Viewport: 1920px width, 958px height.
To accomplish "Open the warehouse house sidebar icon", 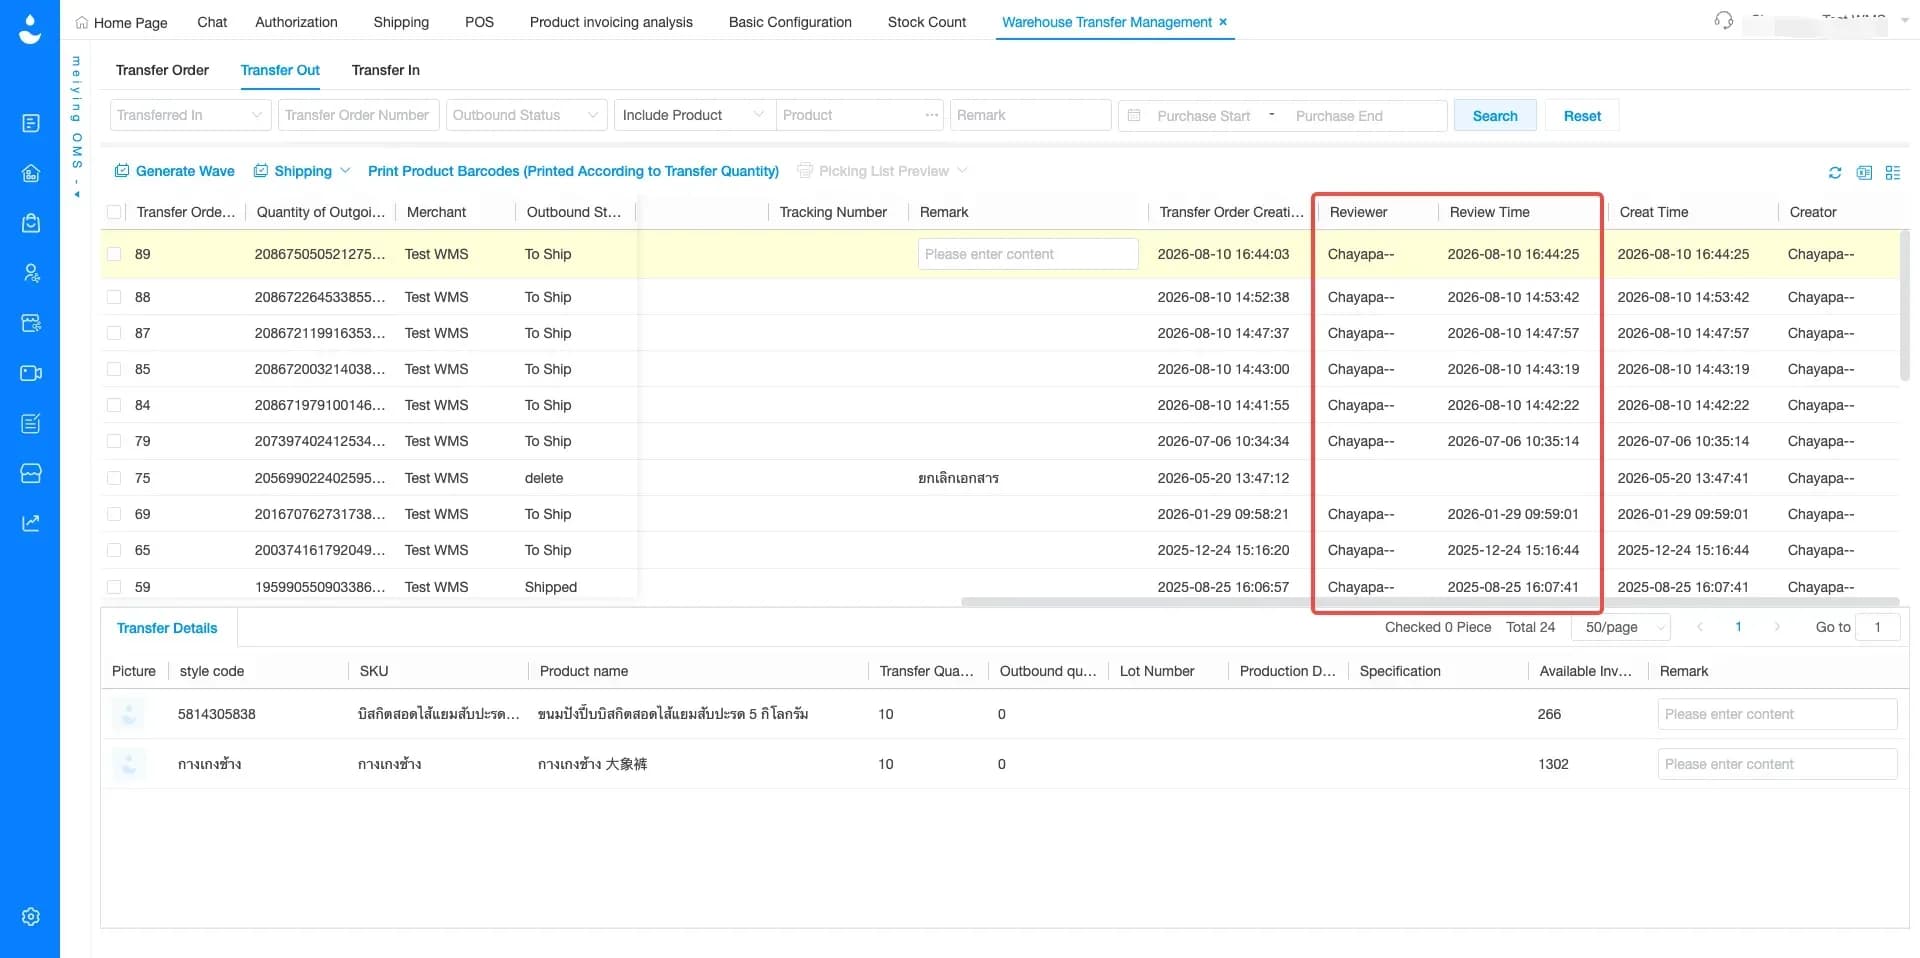I will pos(31,173).
